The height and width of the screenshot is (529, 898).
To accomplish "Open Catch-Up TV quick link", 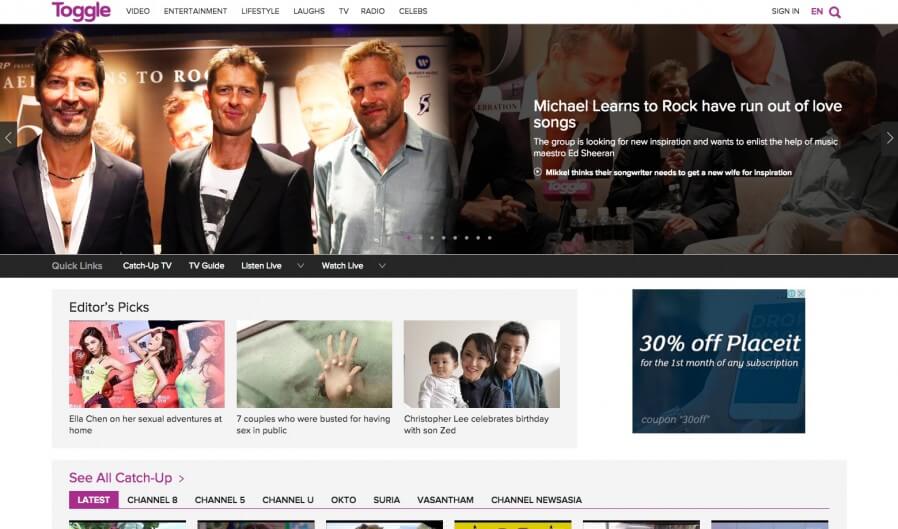I will (147, 266).
